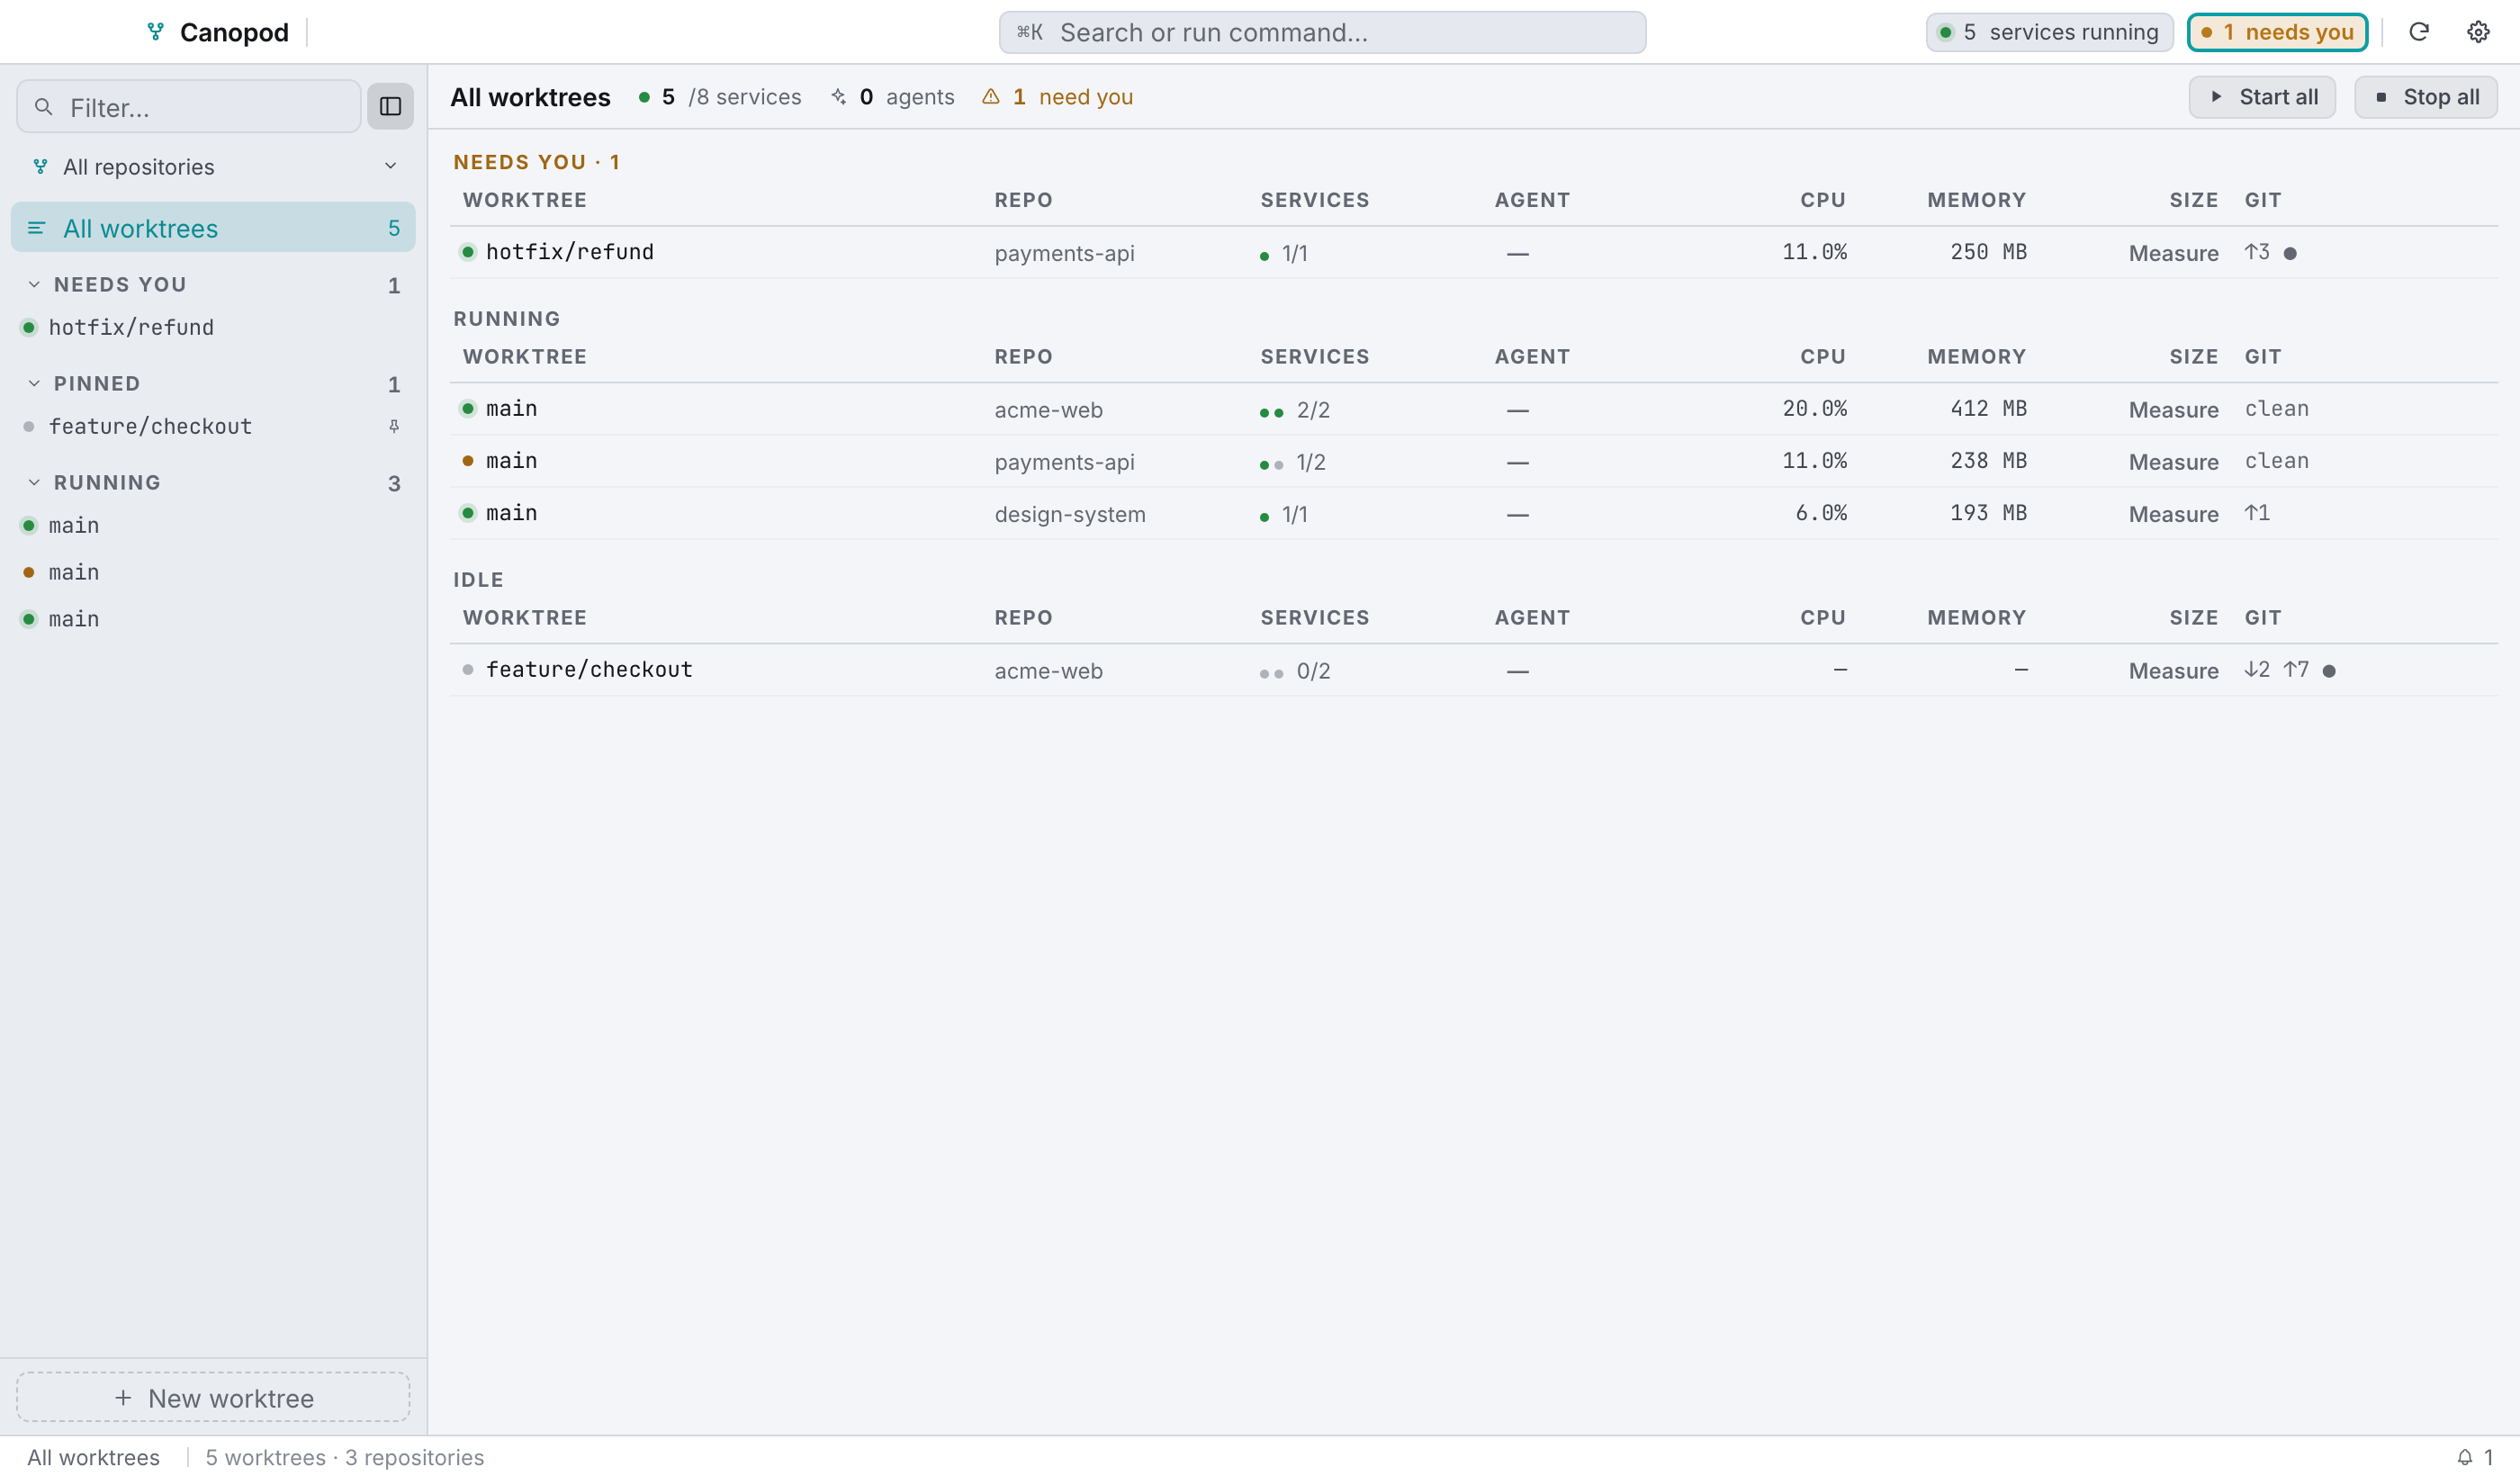Click Measure for design-system main row
Screen dimensions: 2520x1476
click(2173, 514)
